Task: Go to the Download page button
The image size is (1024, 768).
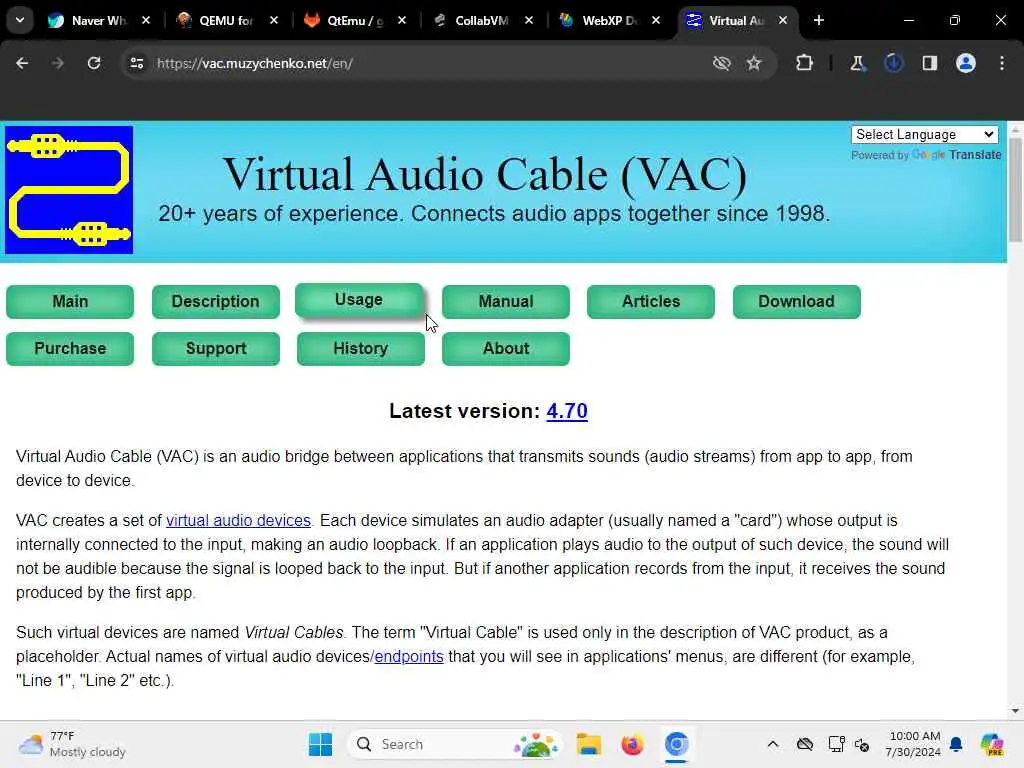Action: click(796, 302)
